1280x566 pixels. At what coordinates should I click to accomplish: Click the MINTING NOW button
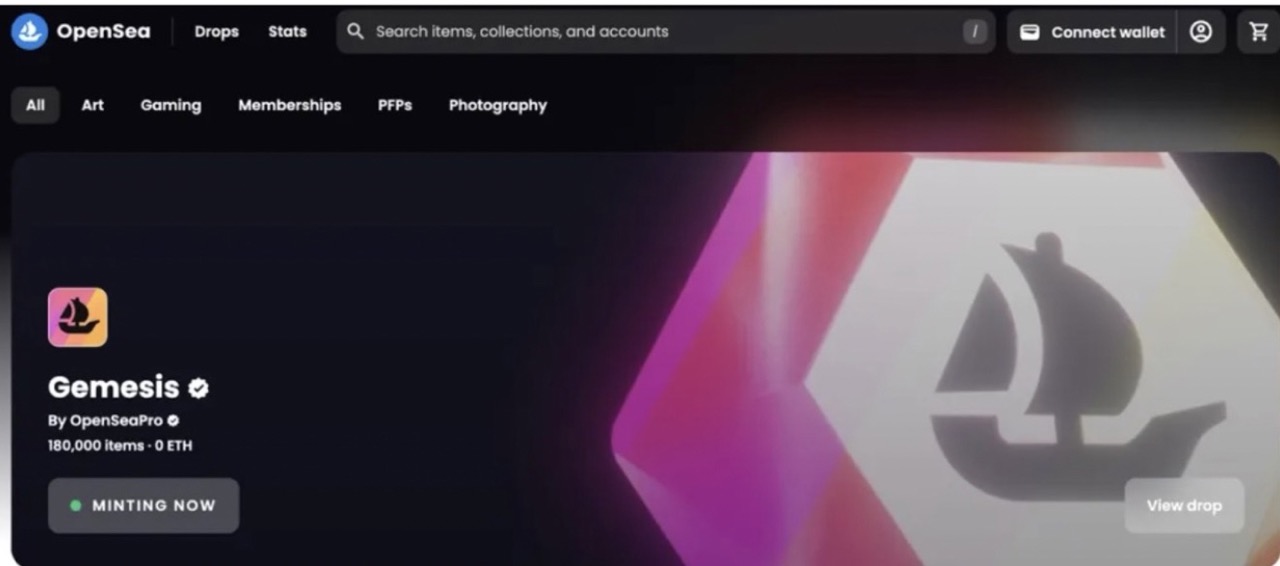(x=143, y=506)
